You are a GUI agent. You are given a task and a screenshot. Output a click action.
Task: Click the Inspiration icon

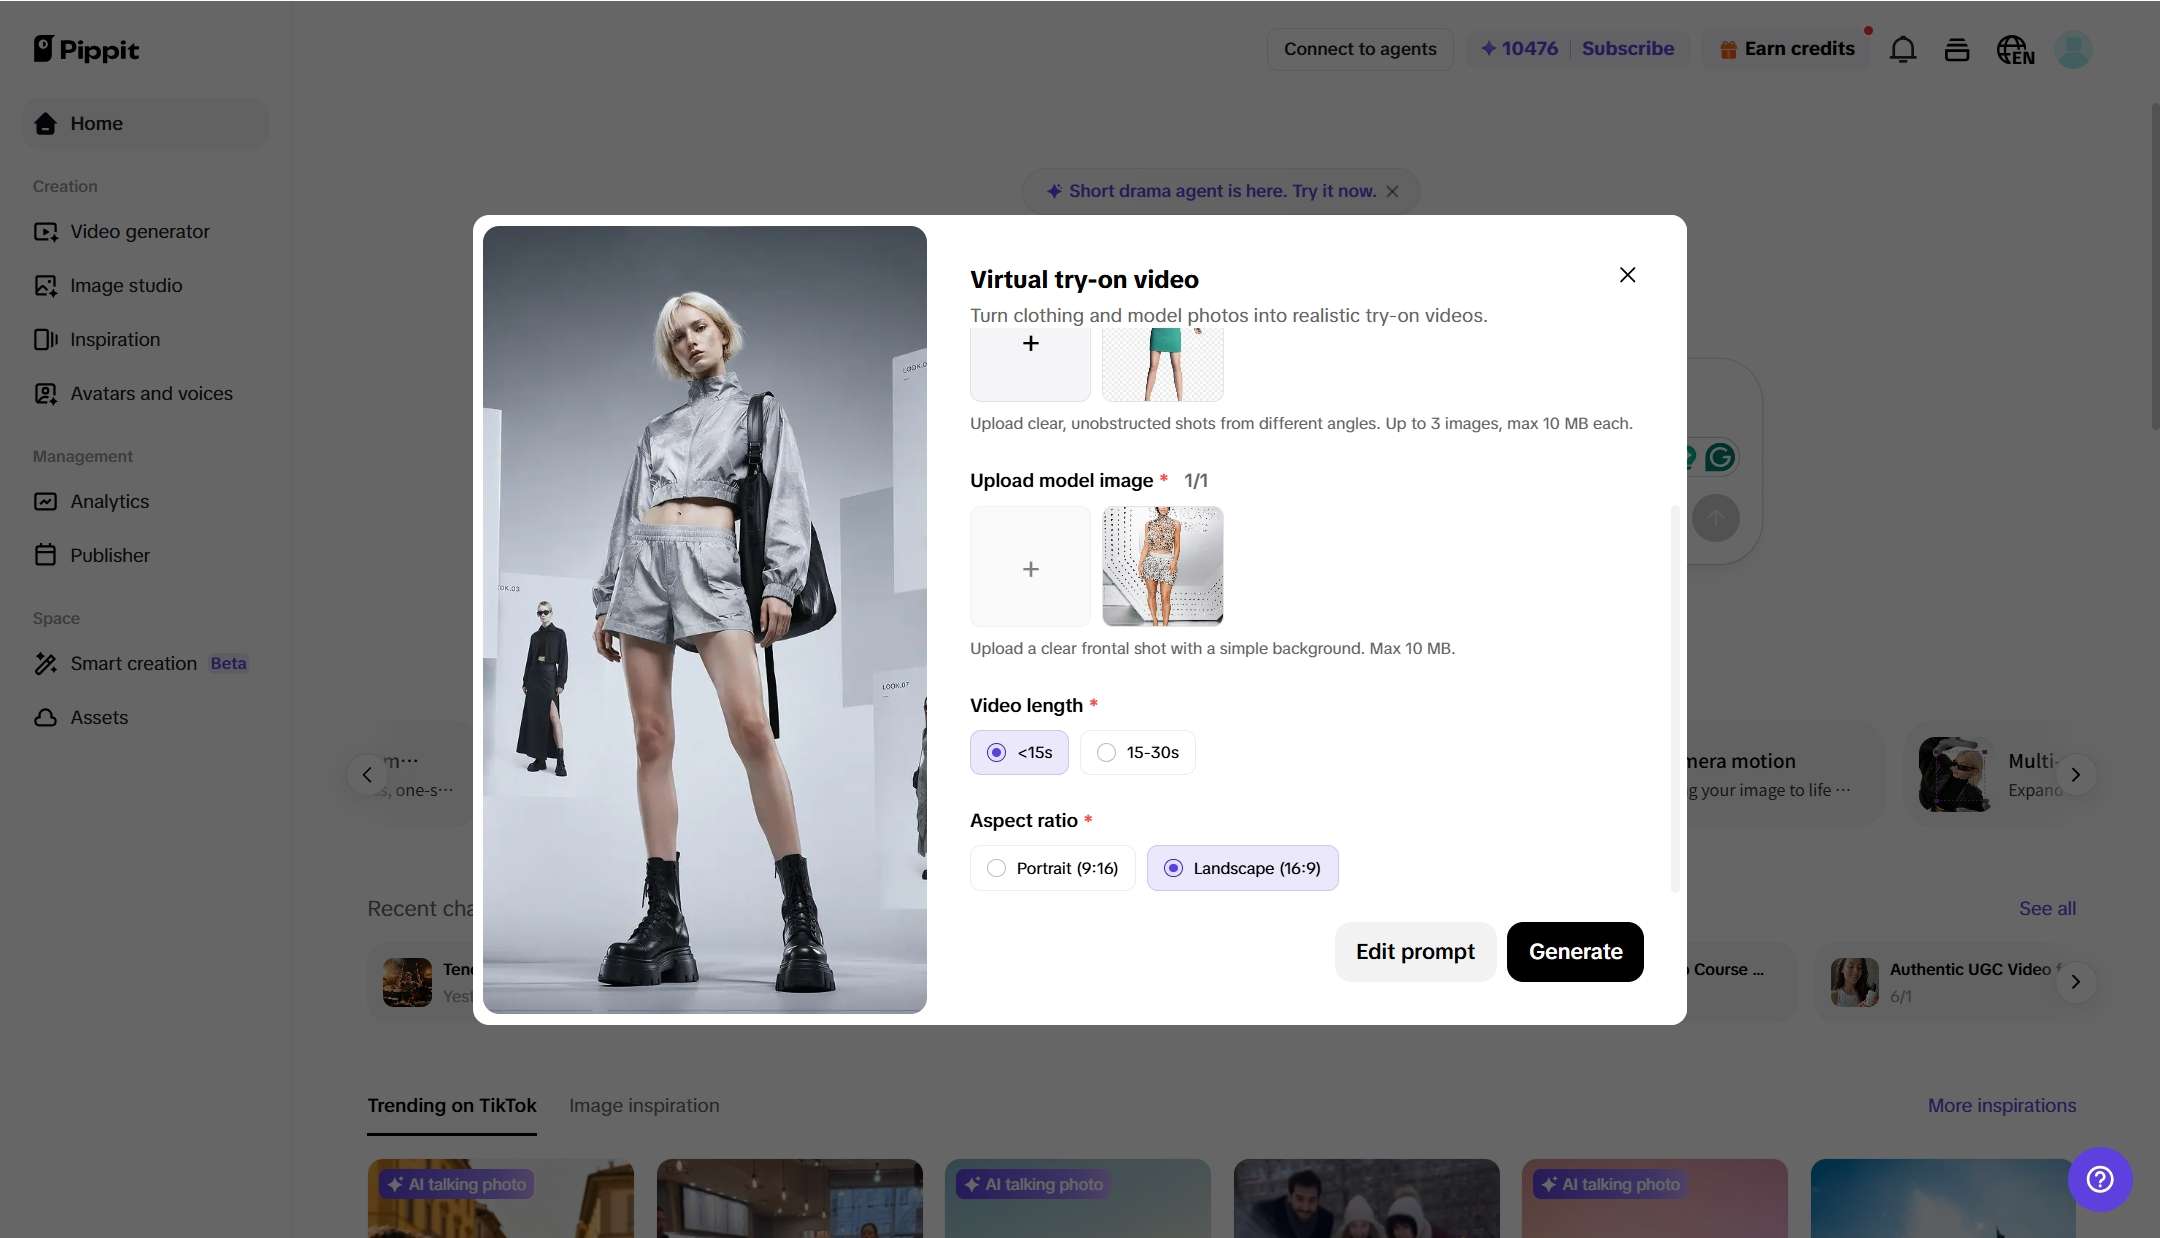[45, 339]
